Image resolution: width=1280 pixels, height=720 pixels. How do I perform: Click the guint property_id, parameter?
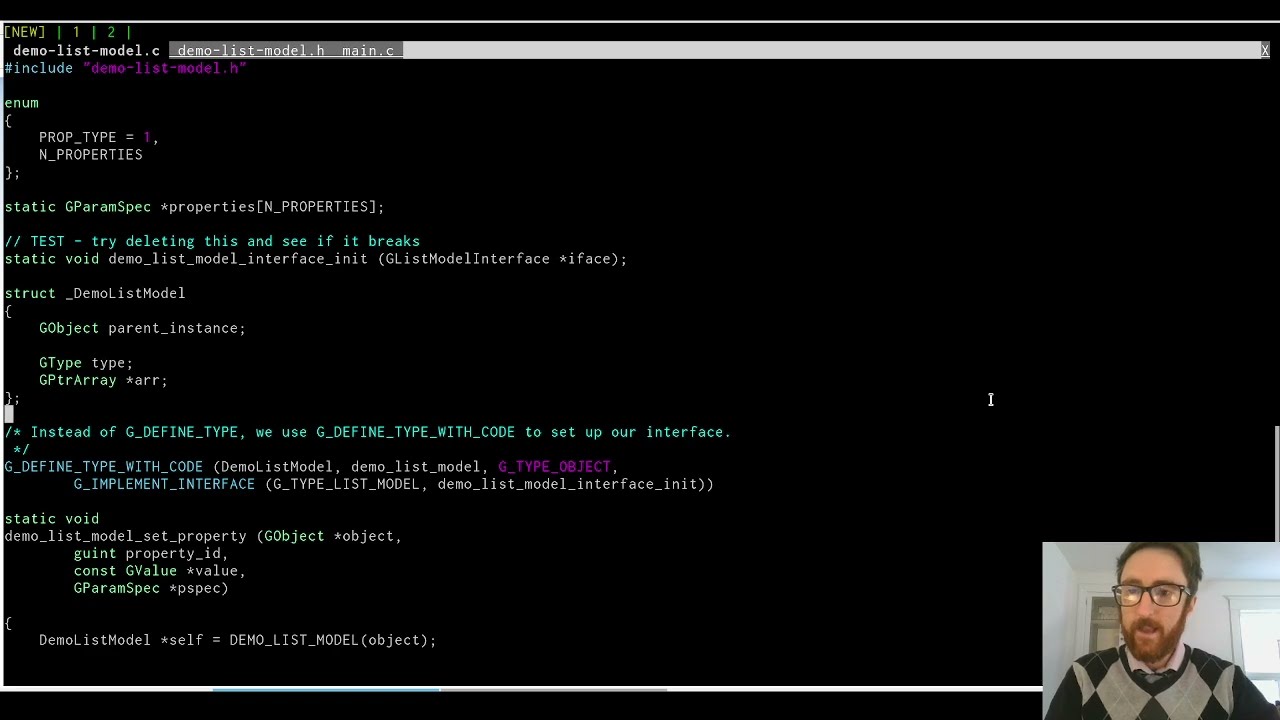pyautogui.click(x=151, y=553)
